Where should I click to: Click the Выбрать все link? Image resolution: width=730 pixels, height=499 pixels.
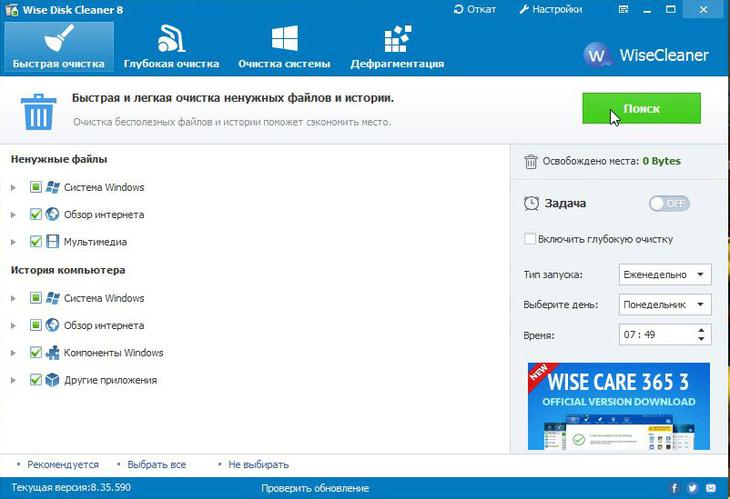click(156, 465)
